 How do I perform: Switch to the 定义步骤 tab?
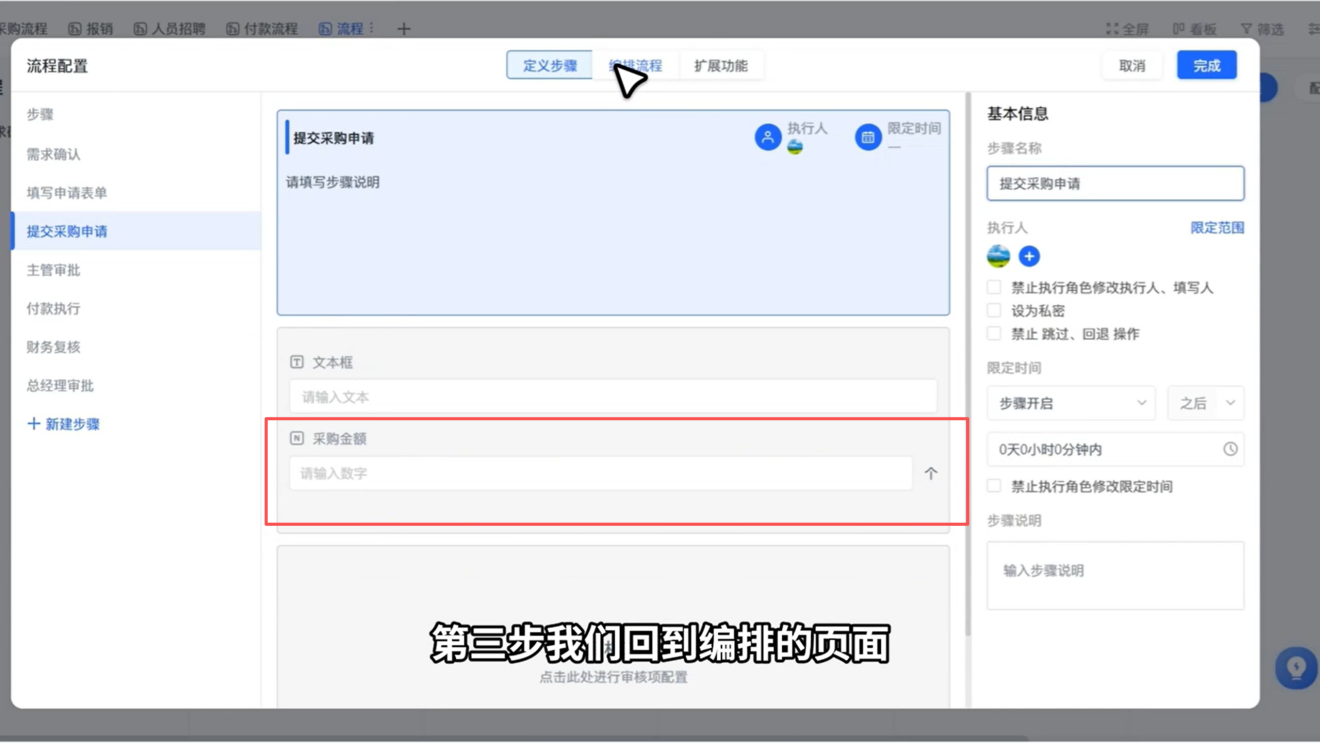549,65
